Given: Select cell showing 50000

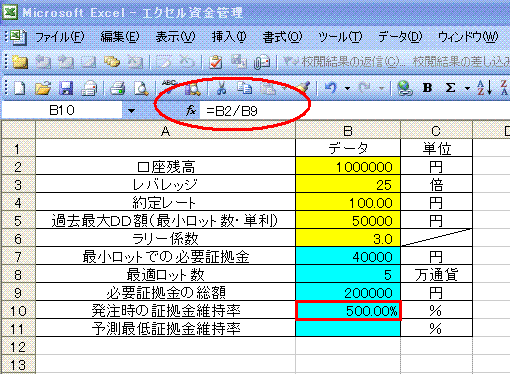Looking at the screenshot, I should (348, 220).
